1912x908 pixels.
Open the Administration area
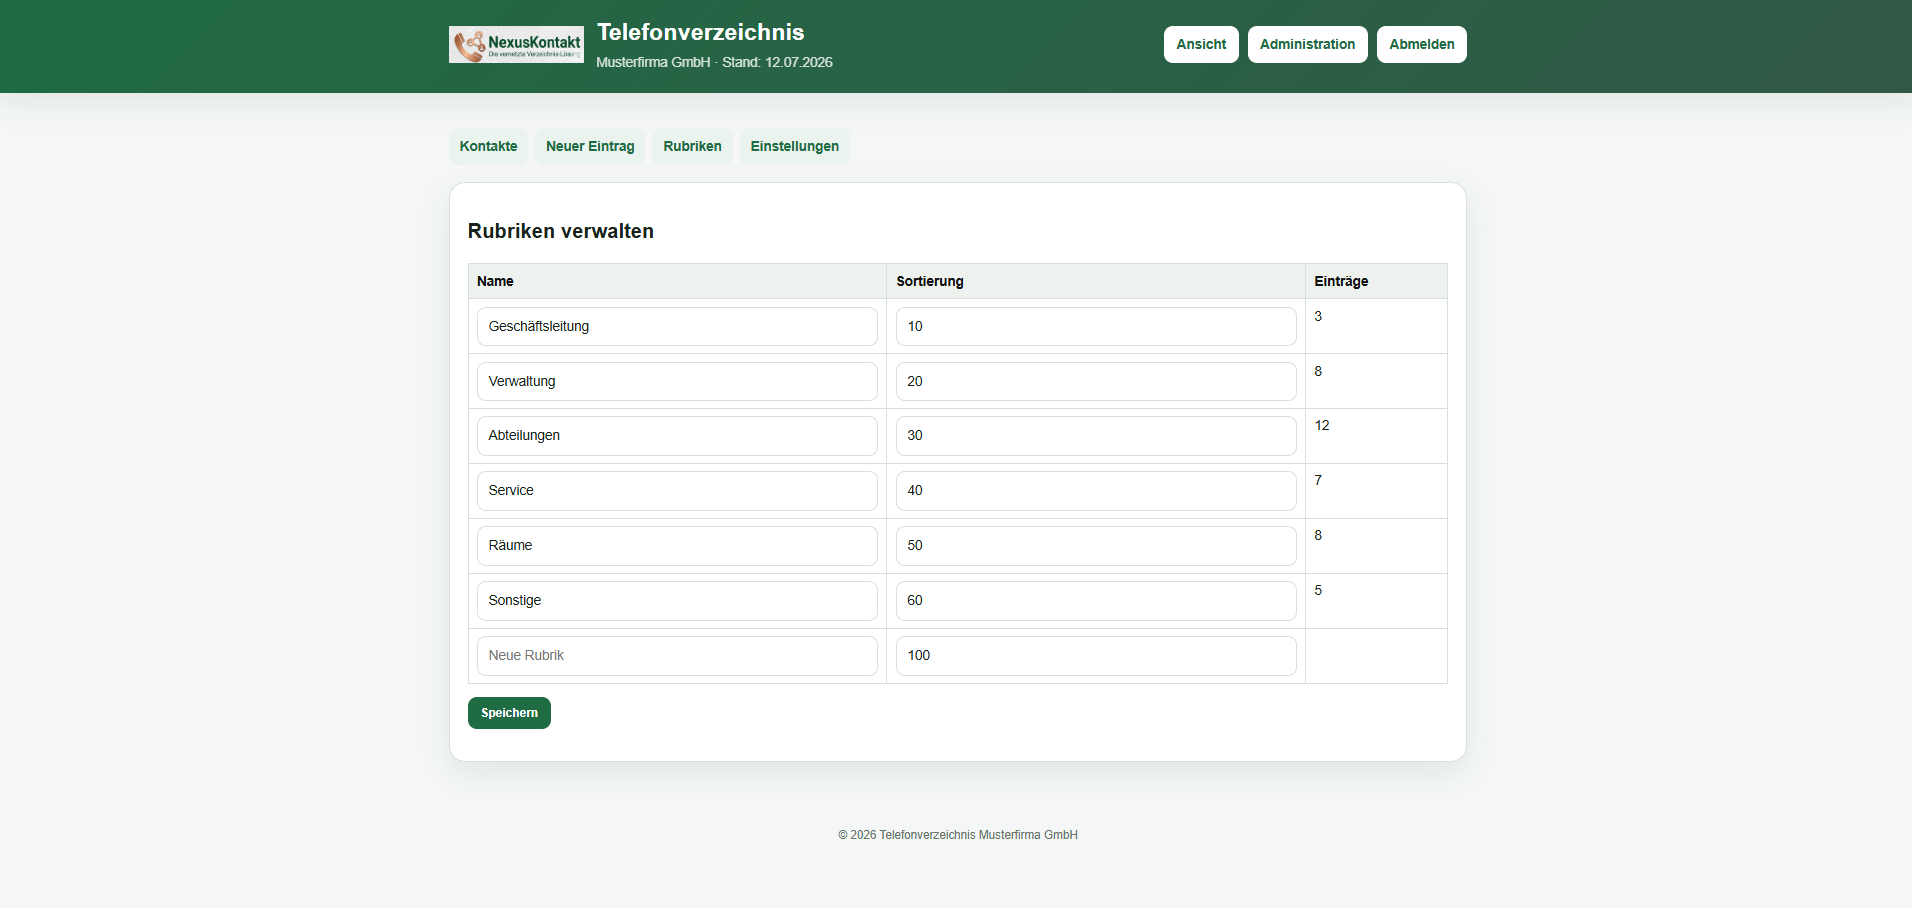(x=1307, y=44)
